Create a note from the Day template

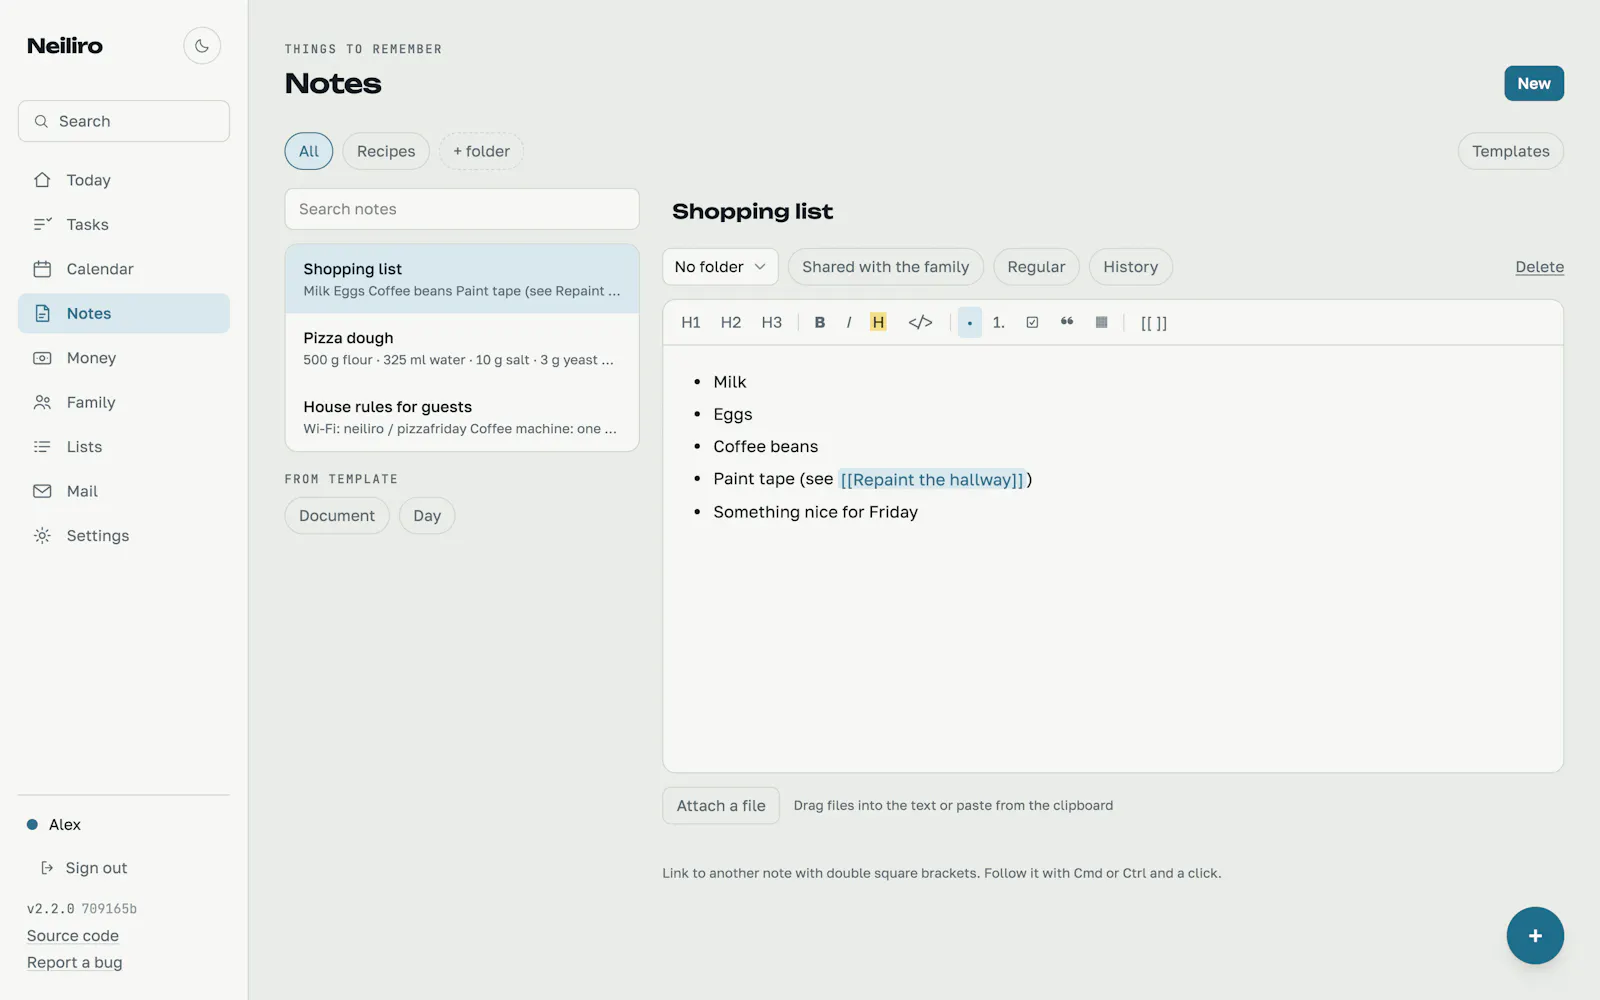(427, 516)
